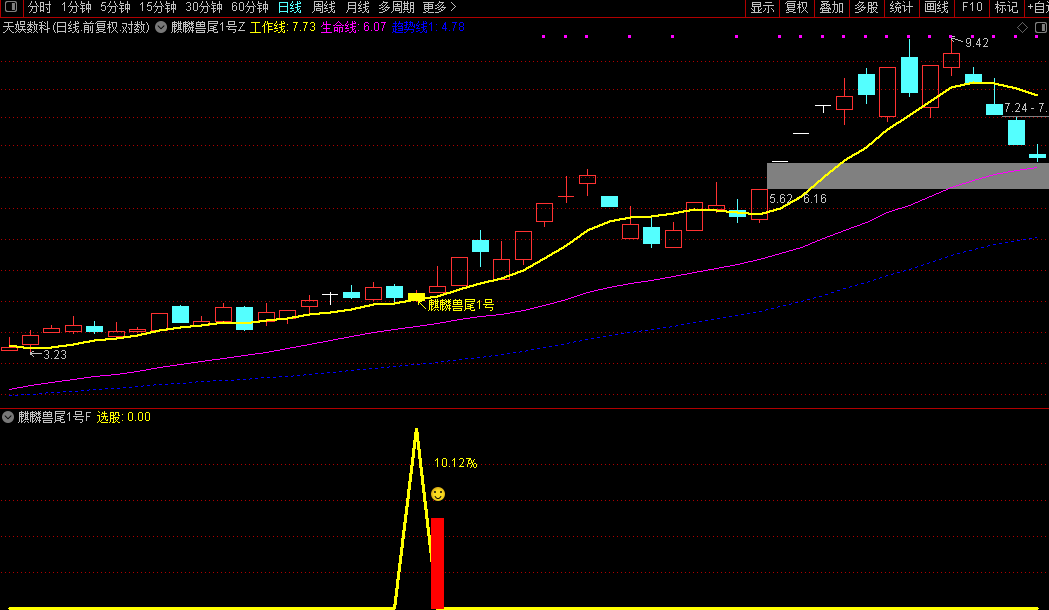The height and width of the screenshot is (610, 1049).
Task: Switch to 分时 chart view
Action: tap(39, 7)
